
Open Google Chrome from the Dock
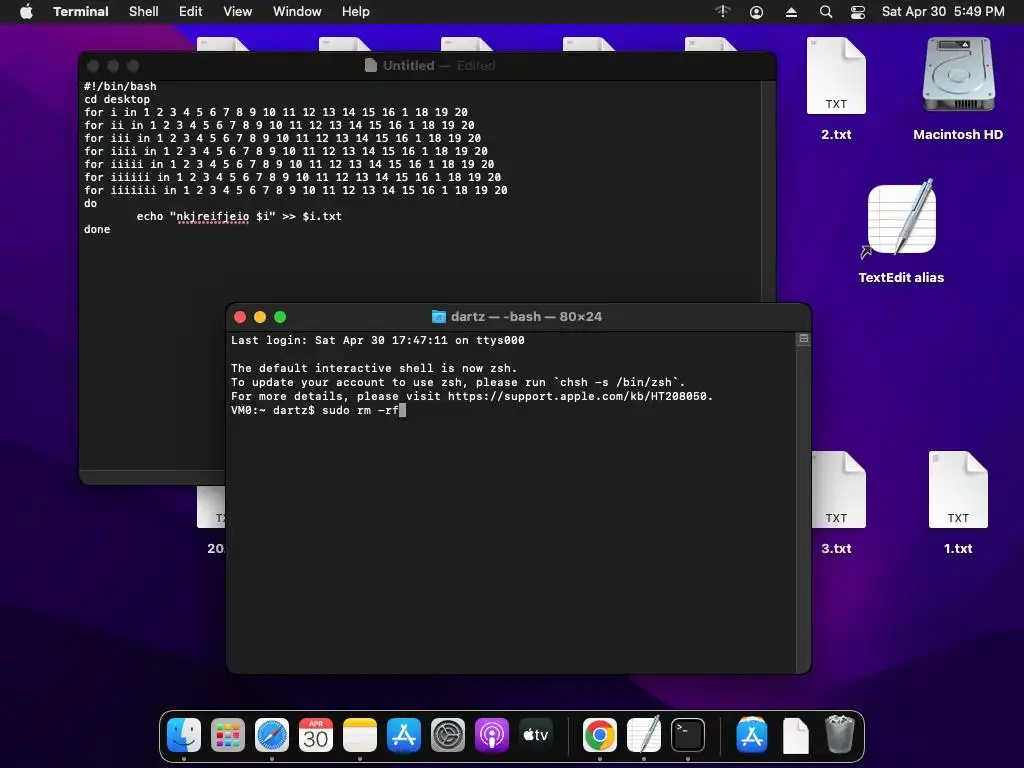click(600, 735)
